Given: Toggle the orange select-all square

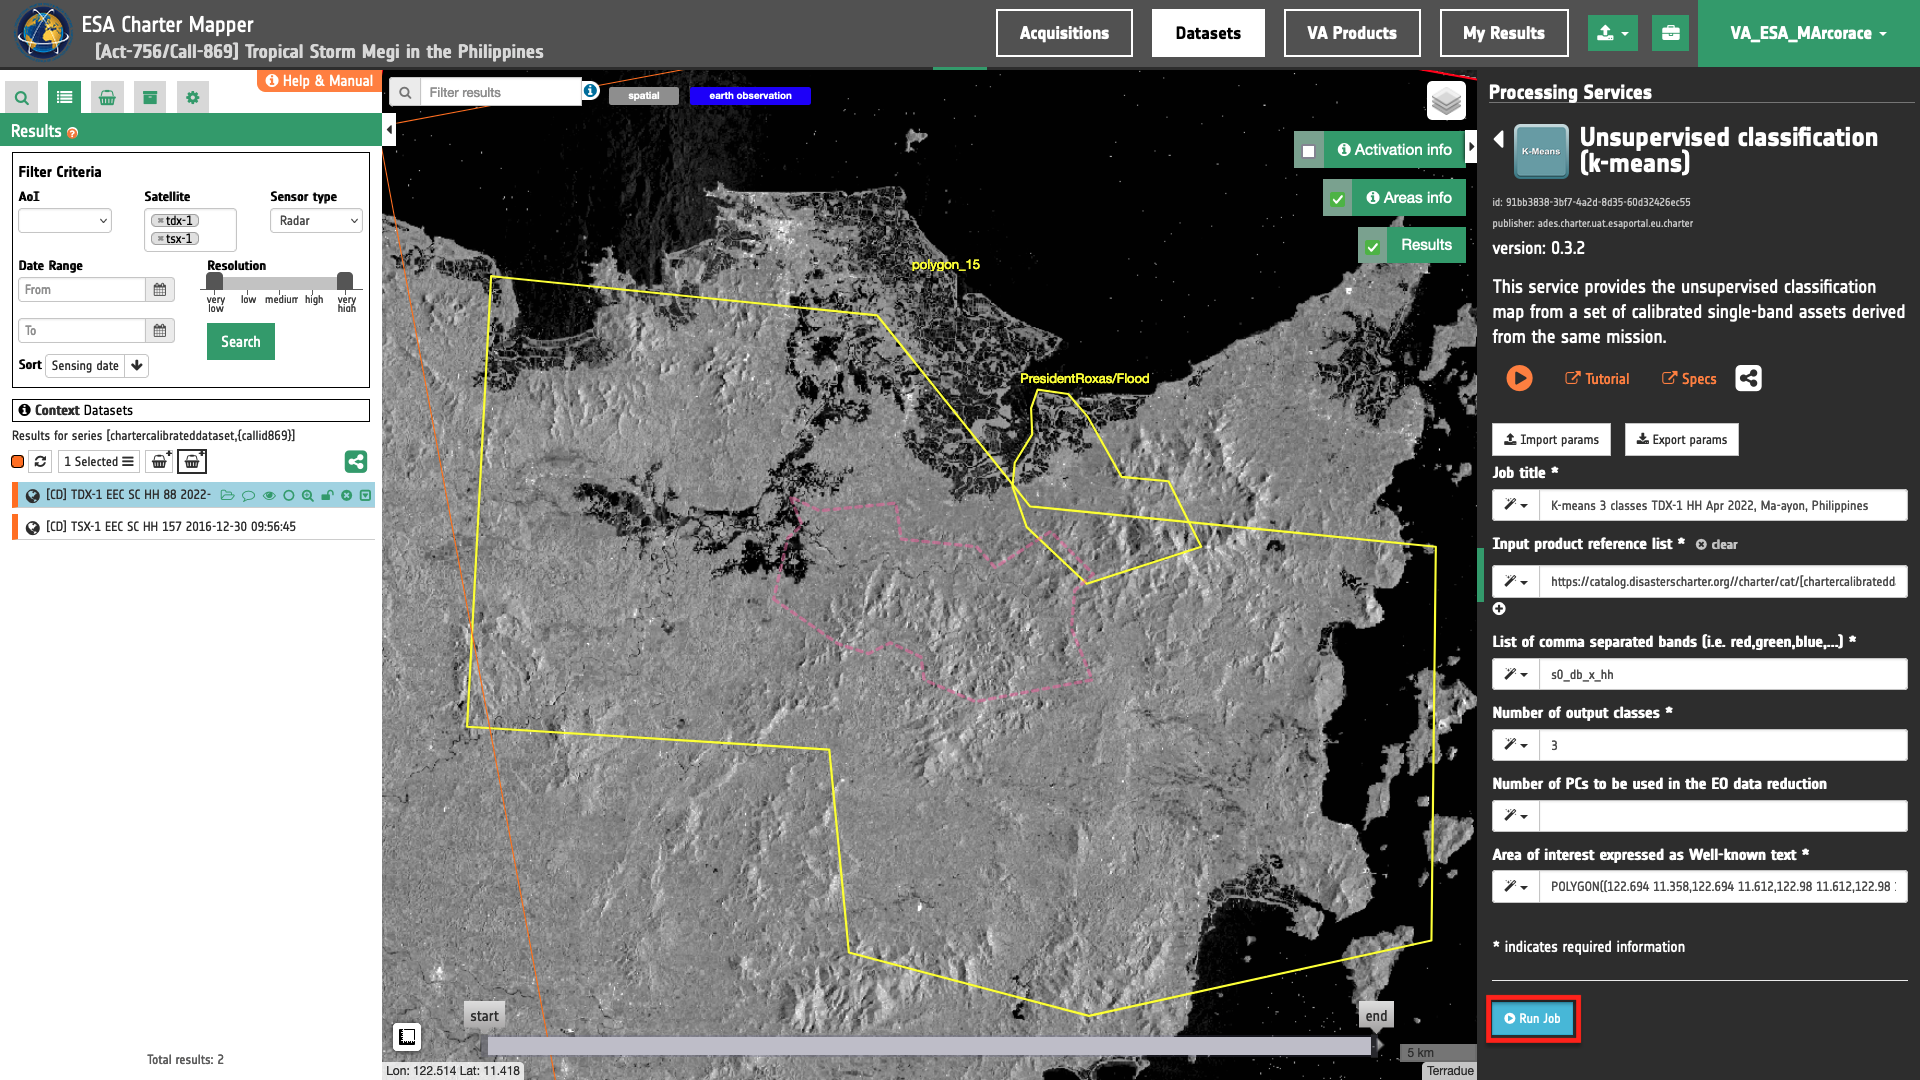Looking at the screenshot, I should [17, 461].
